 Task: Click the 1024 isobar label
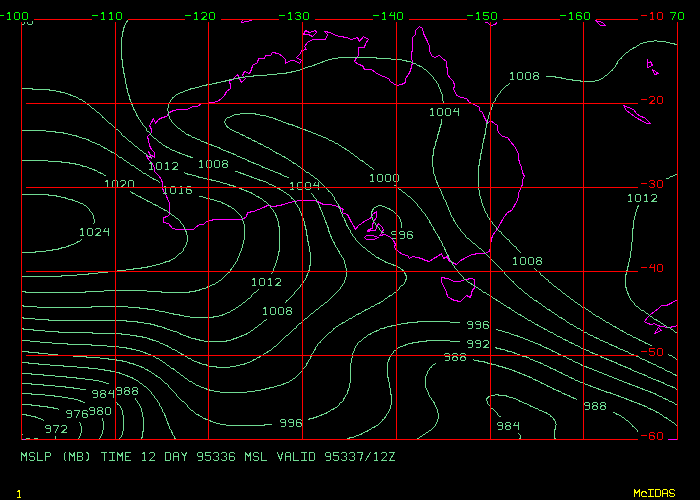pos(94,232)
